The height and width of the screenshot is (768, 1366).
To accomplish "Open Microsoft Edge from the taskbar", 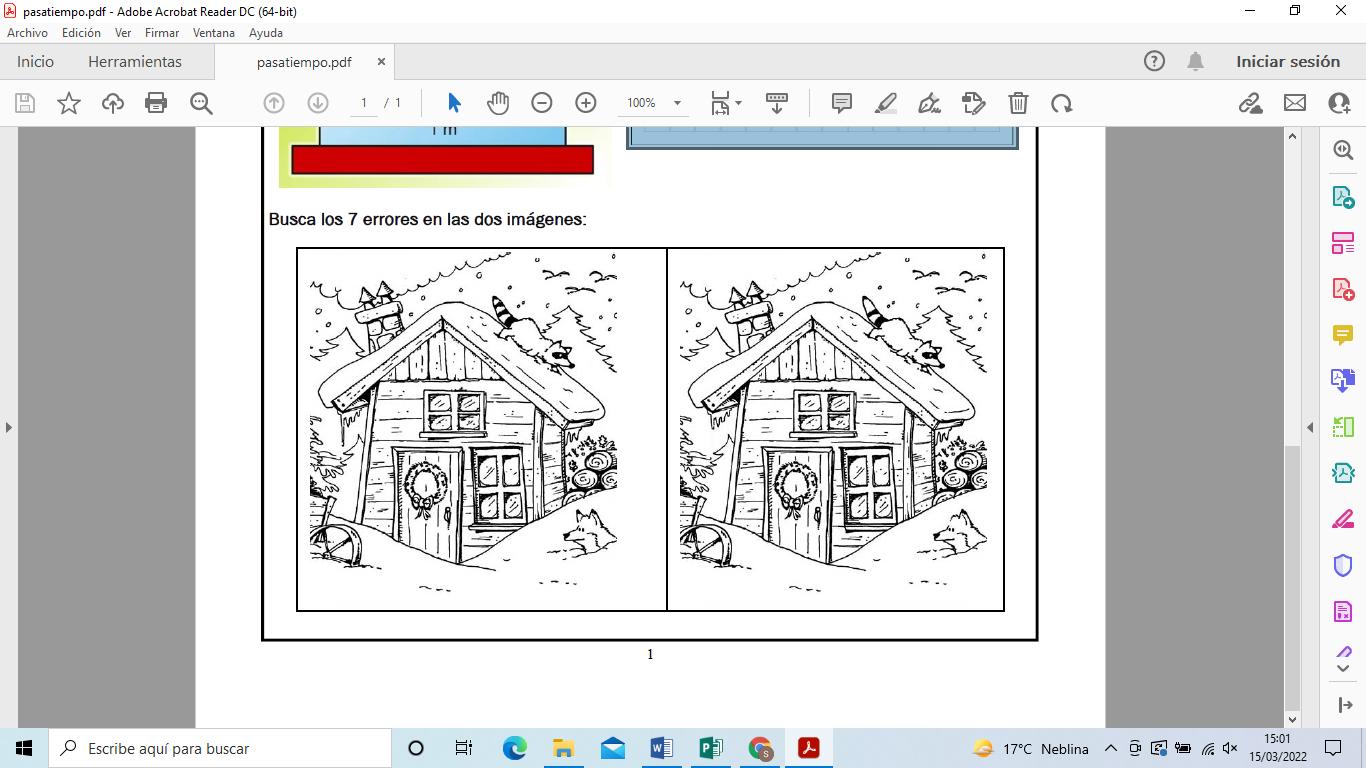I will coord(514,748).
